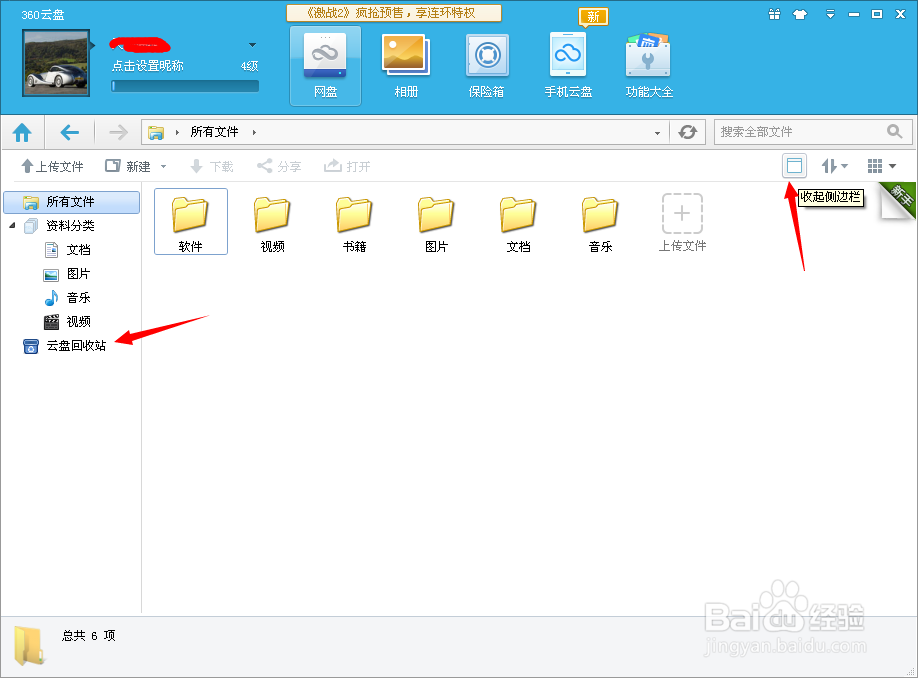Click the search magnifier icon
The width and height of the screenshot is (918, 678).
(x=894, y=132)
